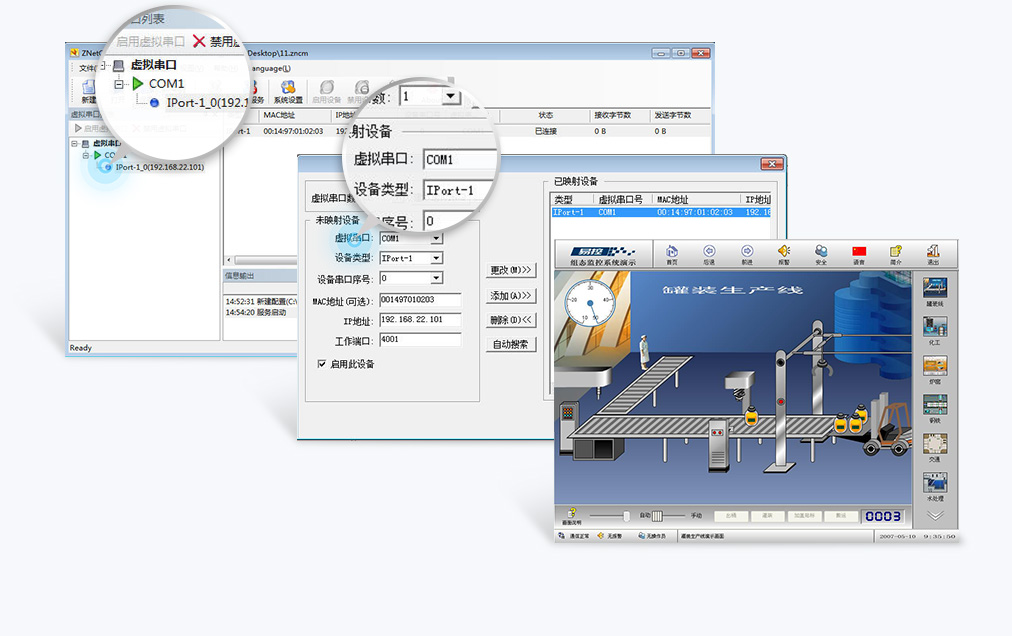This screenshot has width=1012, height=636.
Task: Click the 14:54:20 服务启动 log line
Action: tap(256, 313)
